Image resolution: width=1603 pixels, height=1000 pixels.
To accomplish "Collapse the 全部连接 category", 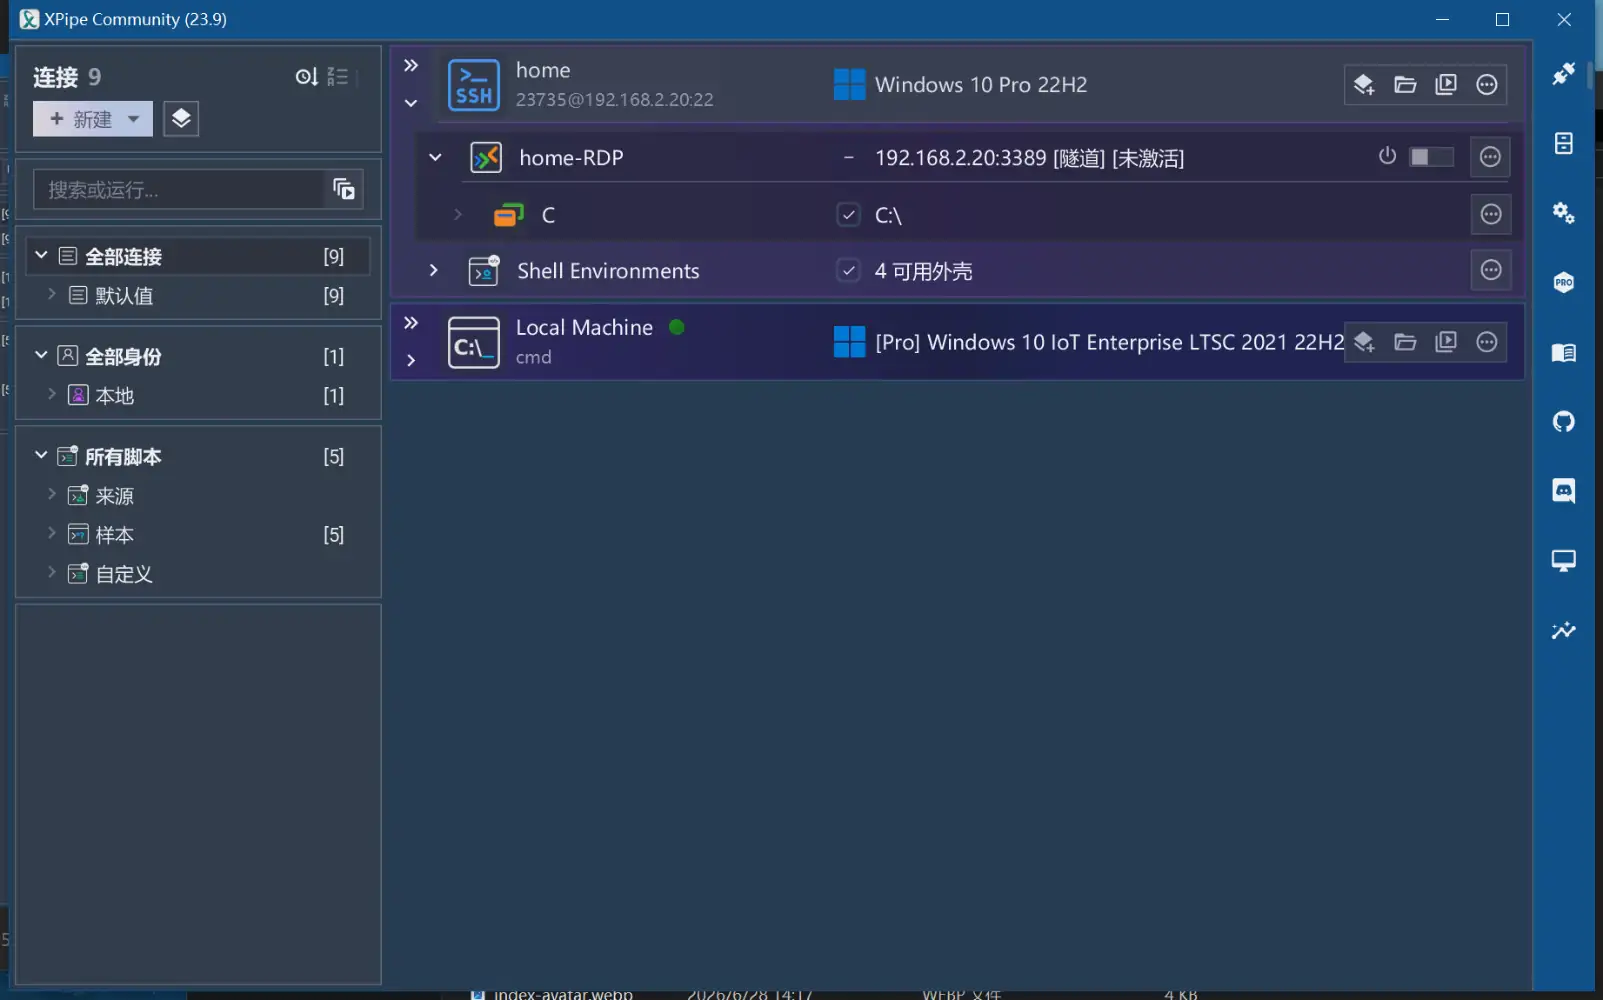I will [41, 256].
